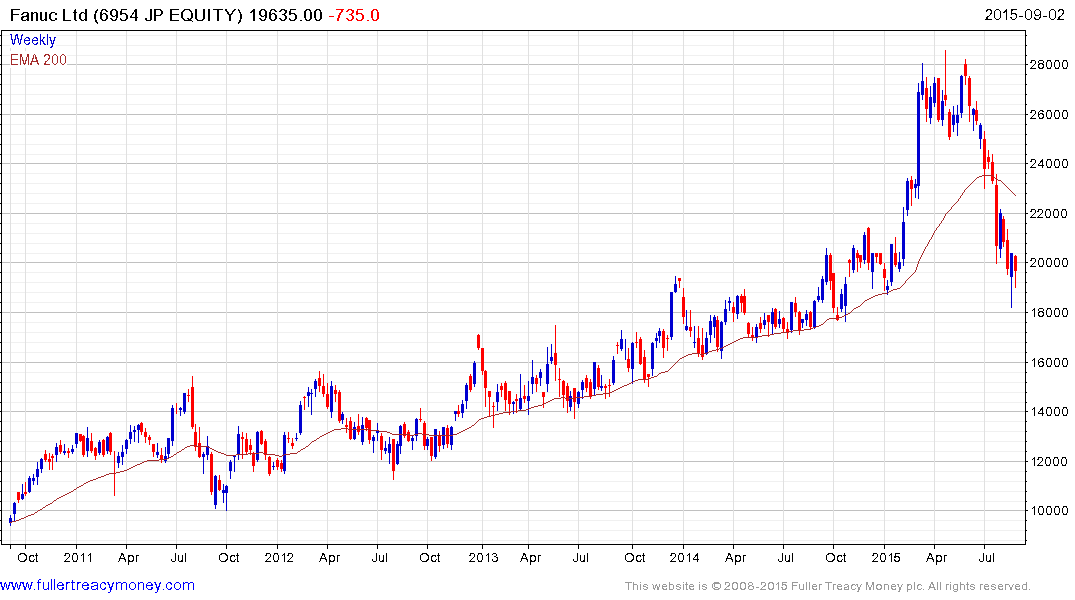Click the -735.0 price change value
The height and width of the screenshot is (600, 1075).
click(x=355, y=15)
